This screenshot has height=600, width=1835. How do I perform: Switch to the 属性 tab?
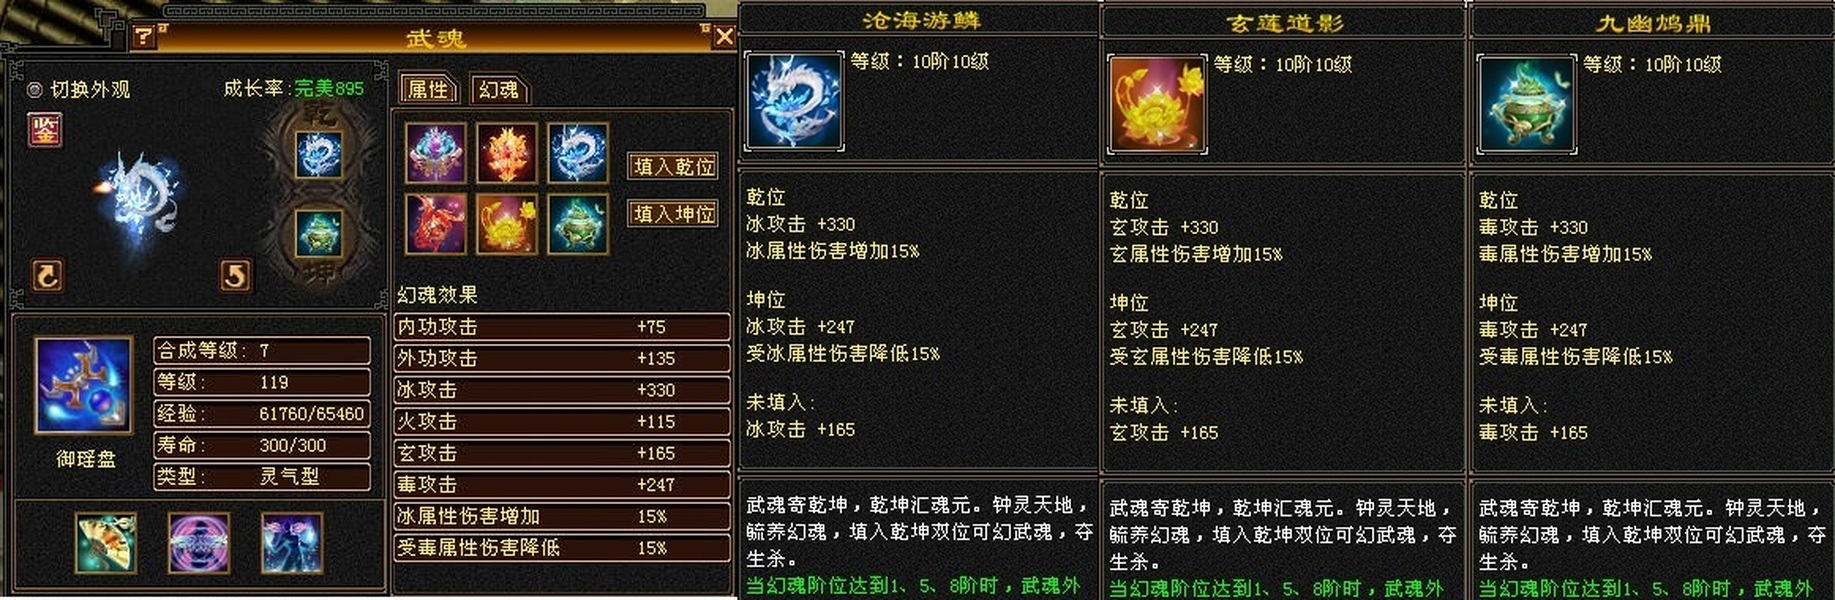point(428,89)
